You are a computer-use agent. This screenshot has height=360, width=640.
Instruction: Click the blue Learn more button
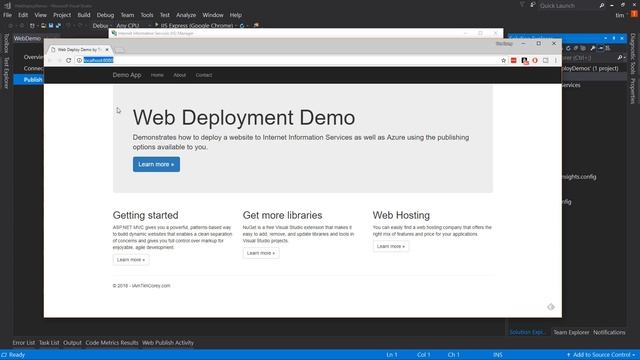(156, 164)
